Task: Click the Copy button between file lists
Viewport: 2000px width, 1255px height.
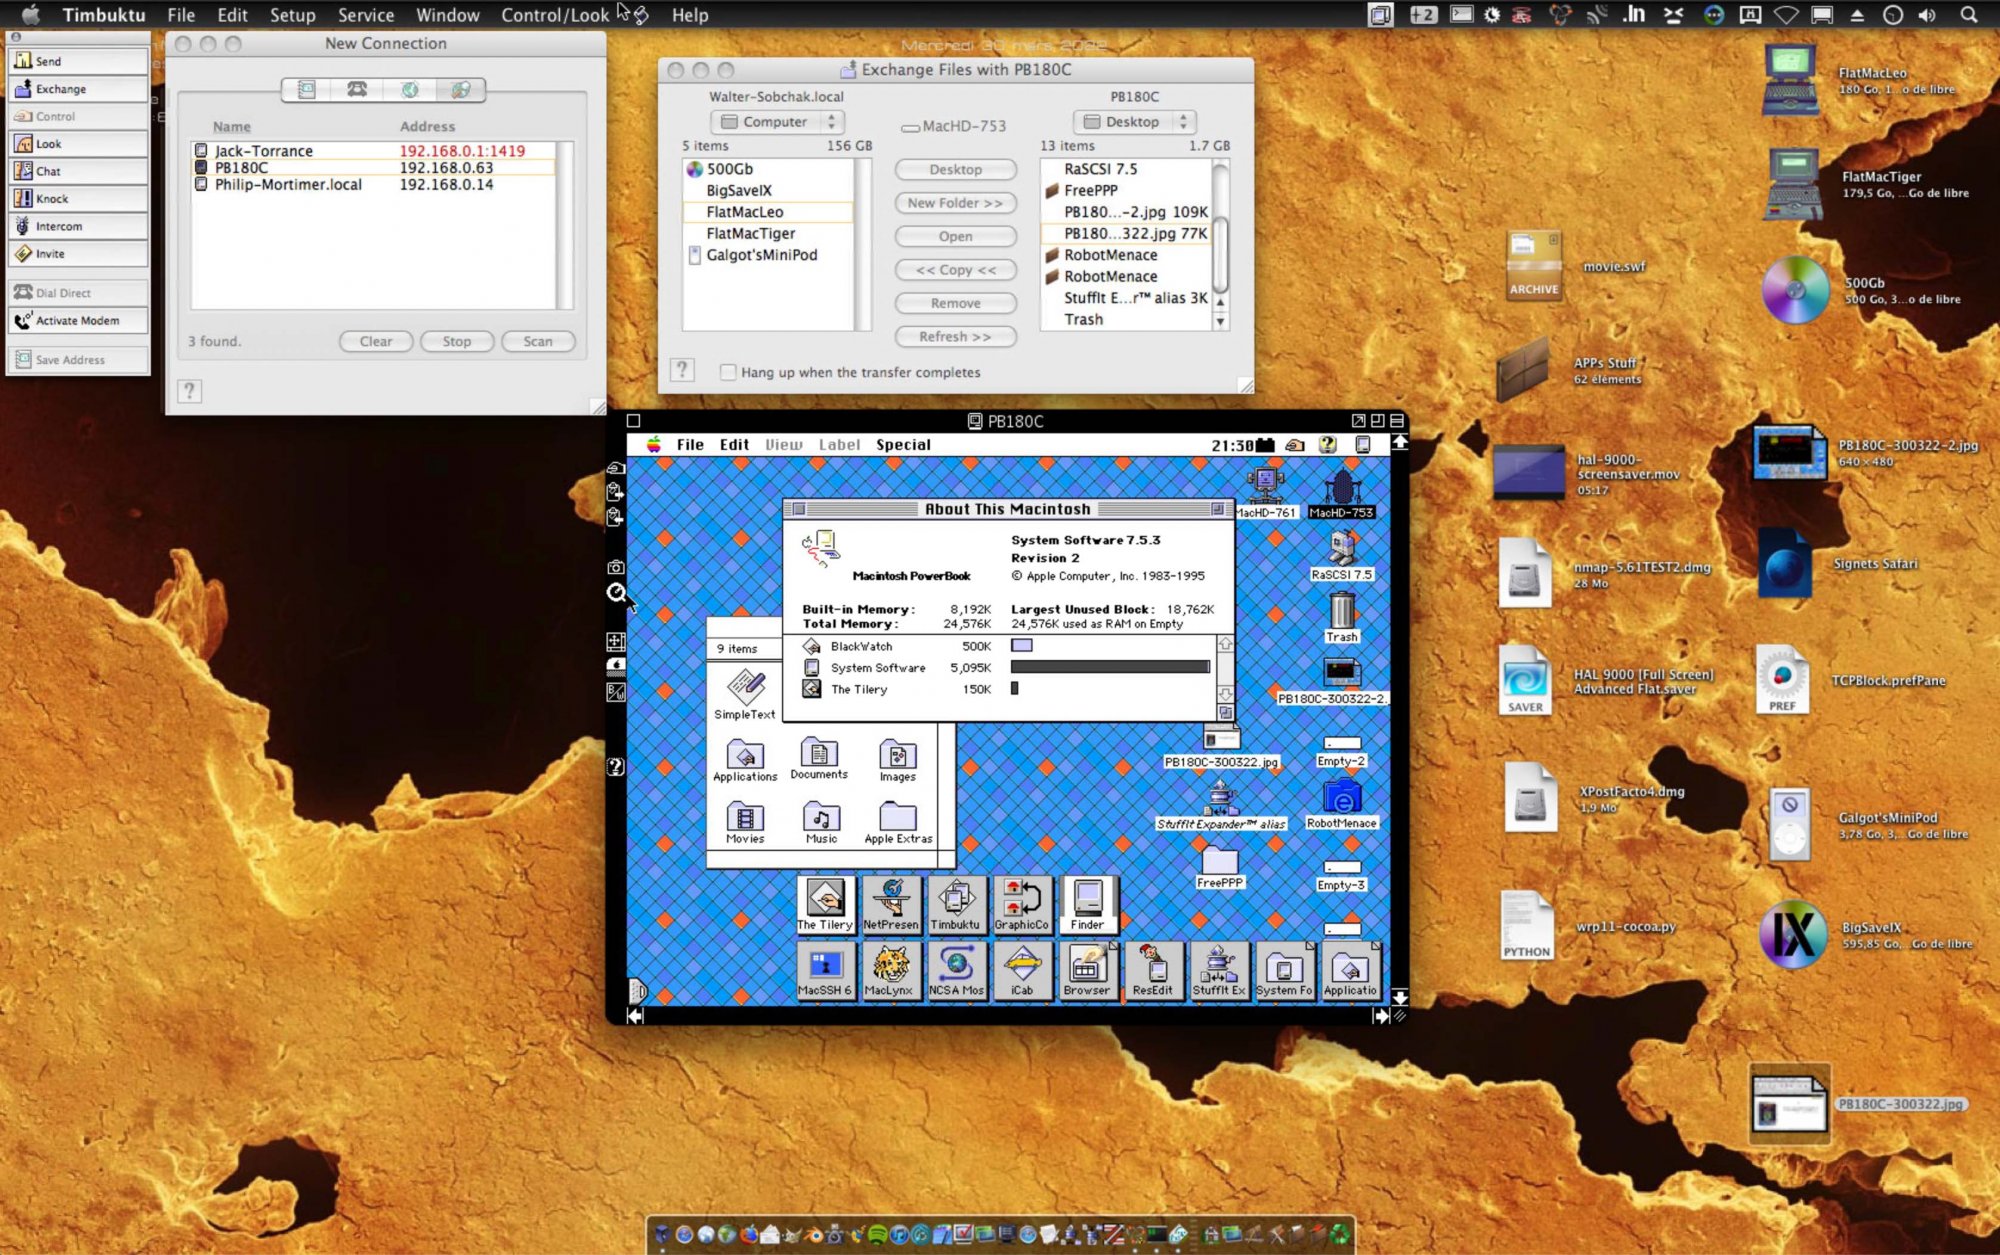Action: pos(955,270)
